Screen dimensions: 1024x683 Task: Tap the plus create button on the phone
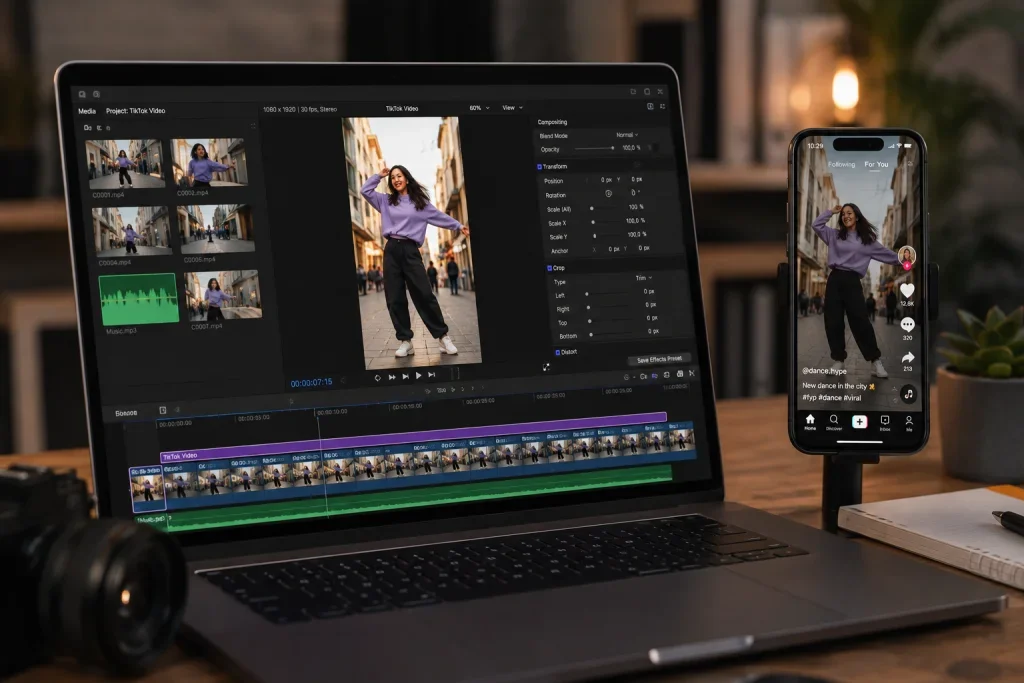coord(859,422)
